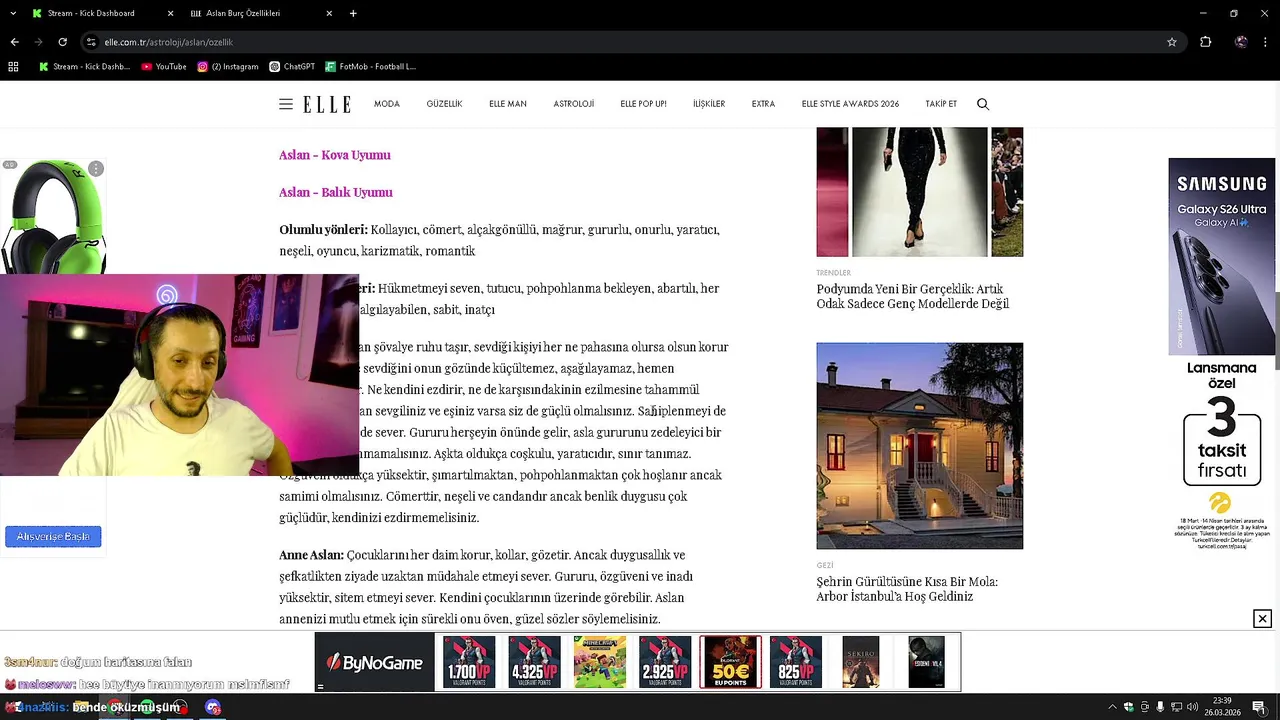
Task: Select the Sekiro game thumbnail
Action: tap(861, 662)
